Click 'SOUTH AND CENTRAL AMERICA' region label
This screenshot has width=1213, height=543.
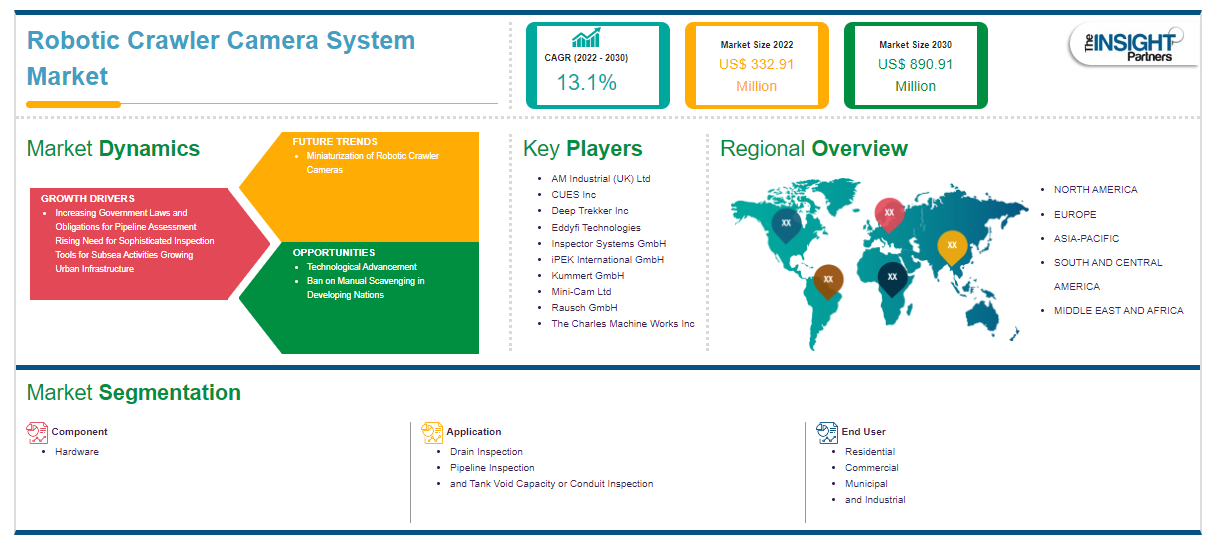[x=1108, y=275]
